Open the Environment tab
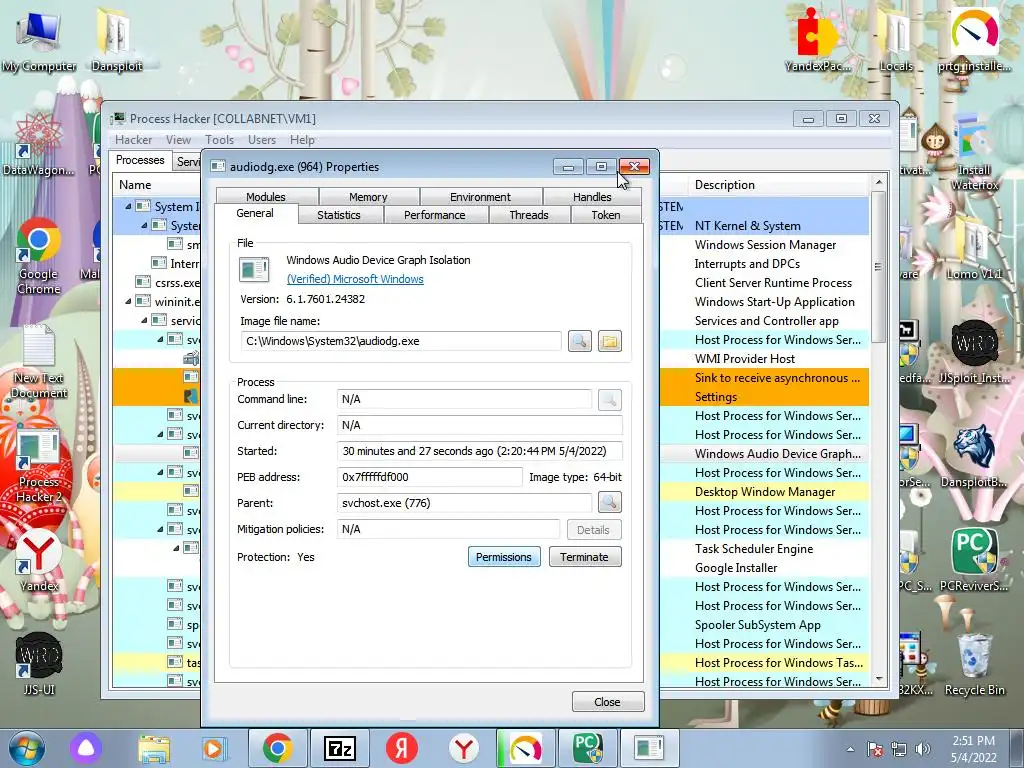 click(480, 197)
